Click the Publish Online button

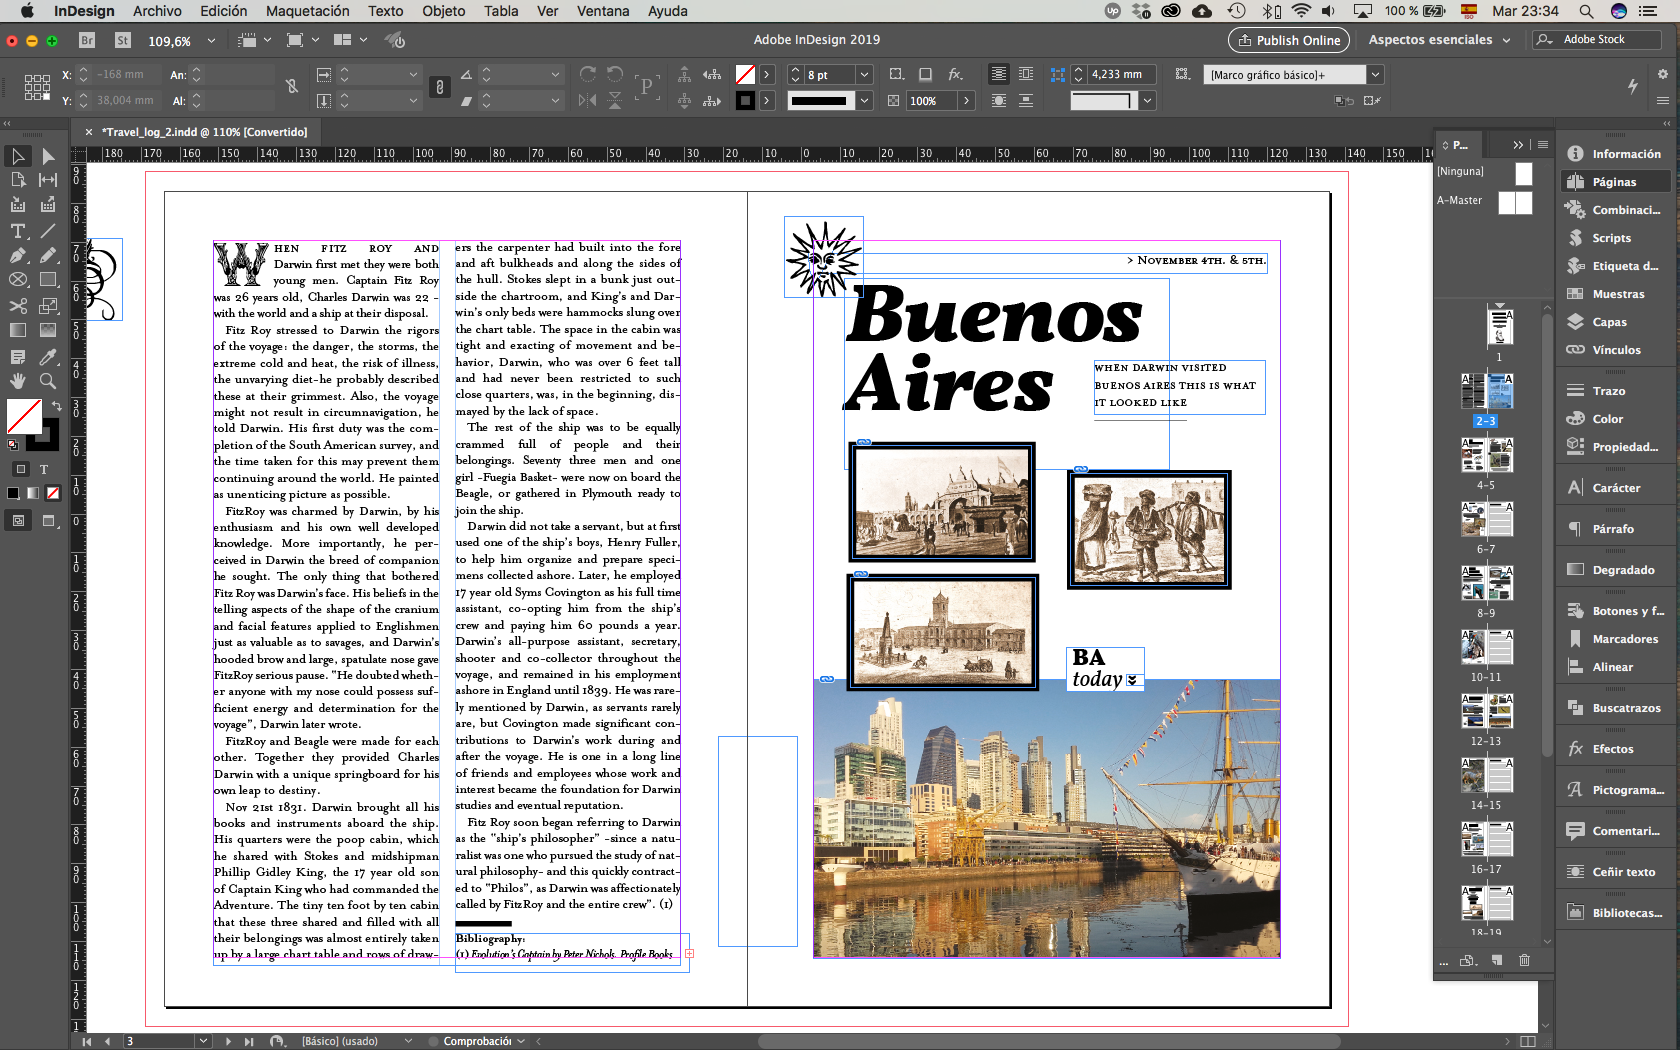click(1288, 40)
